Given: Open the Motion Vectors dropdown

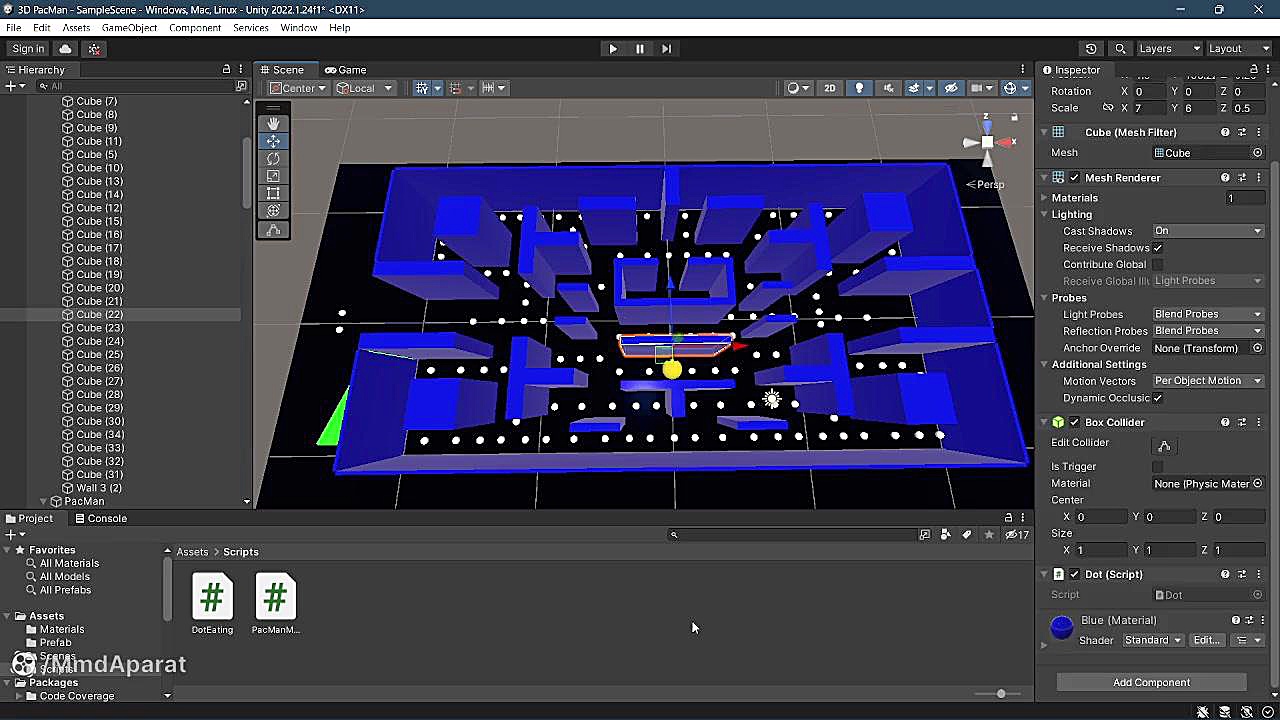Looking at the screenshot, I should pos(1208,381).
